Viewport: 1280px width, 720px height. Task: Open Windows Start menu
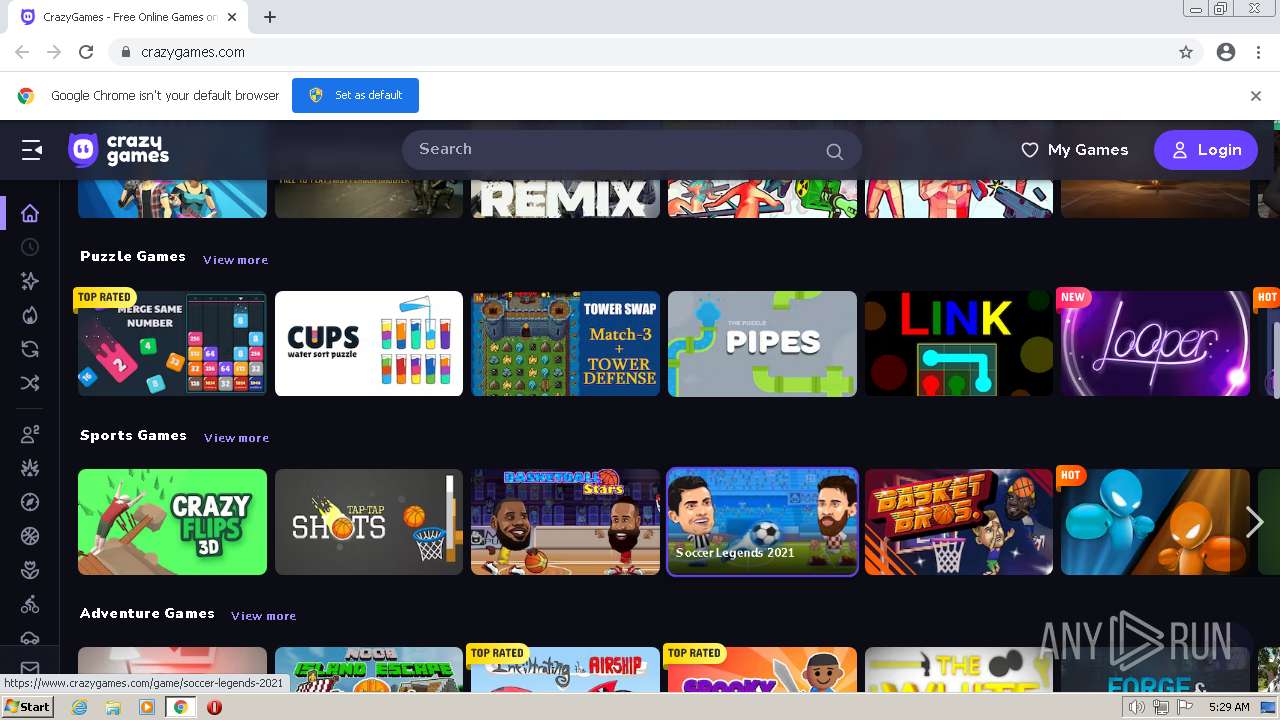click(27, 707)
